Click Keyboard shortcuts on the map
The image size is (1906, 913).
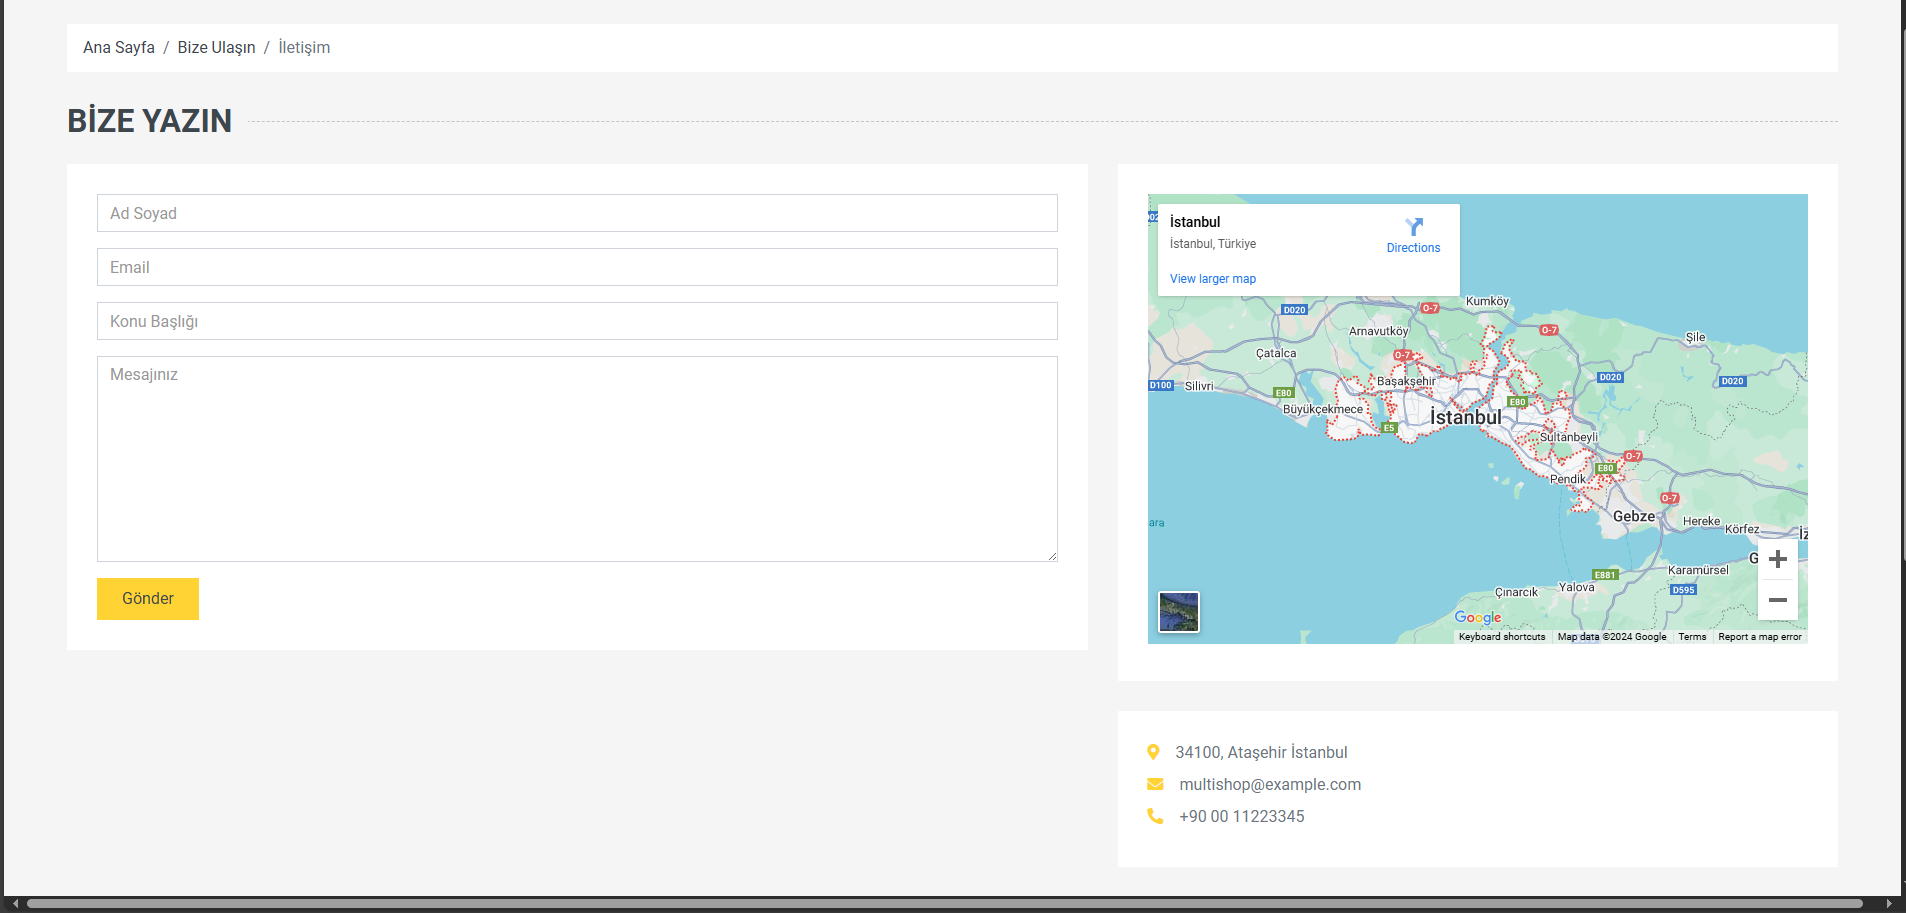(x=1501, y=637)
